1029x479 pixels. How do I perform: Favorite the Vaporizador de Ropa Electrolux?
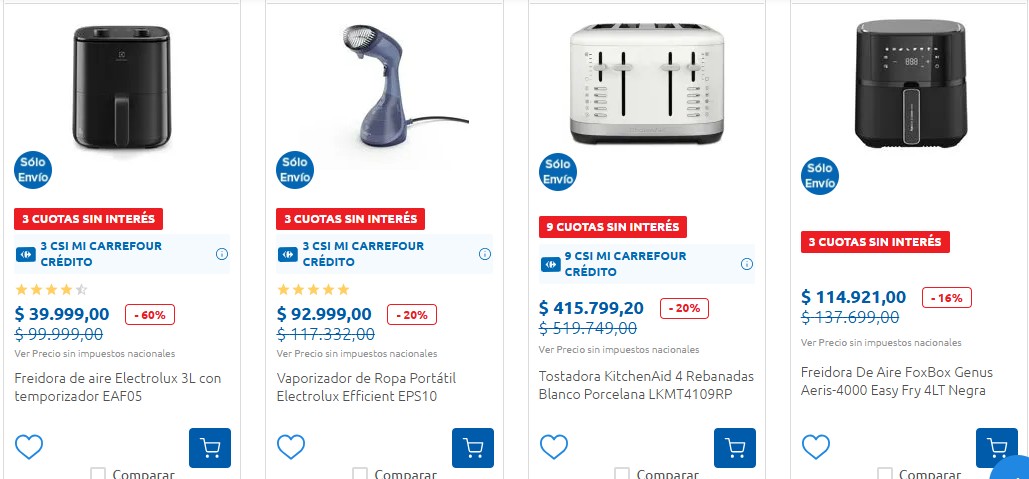click(291, 447)
